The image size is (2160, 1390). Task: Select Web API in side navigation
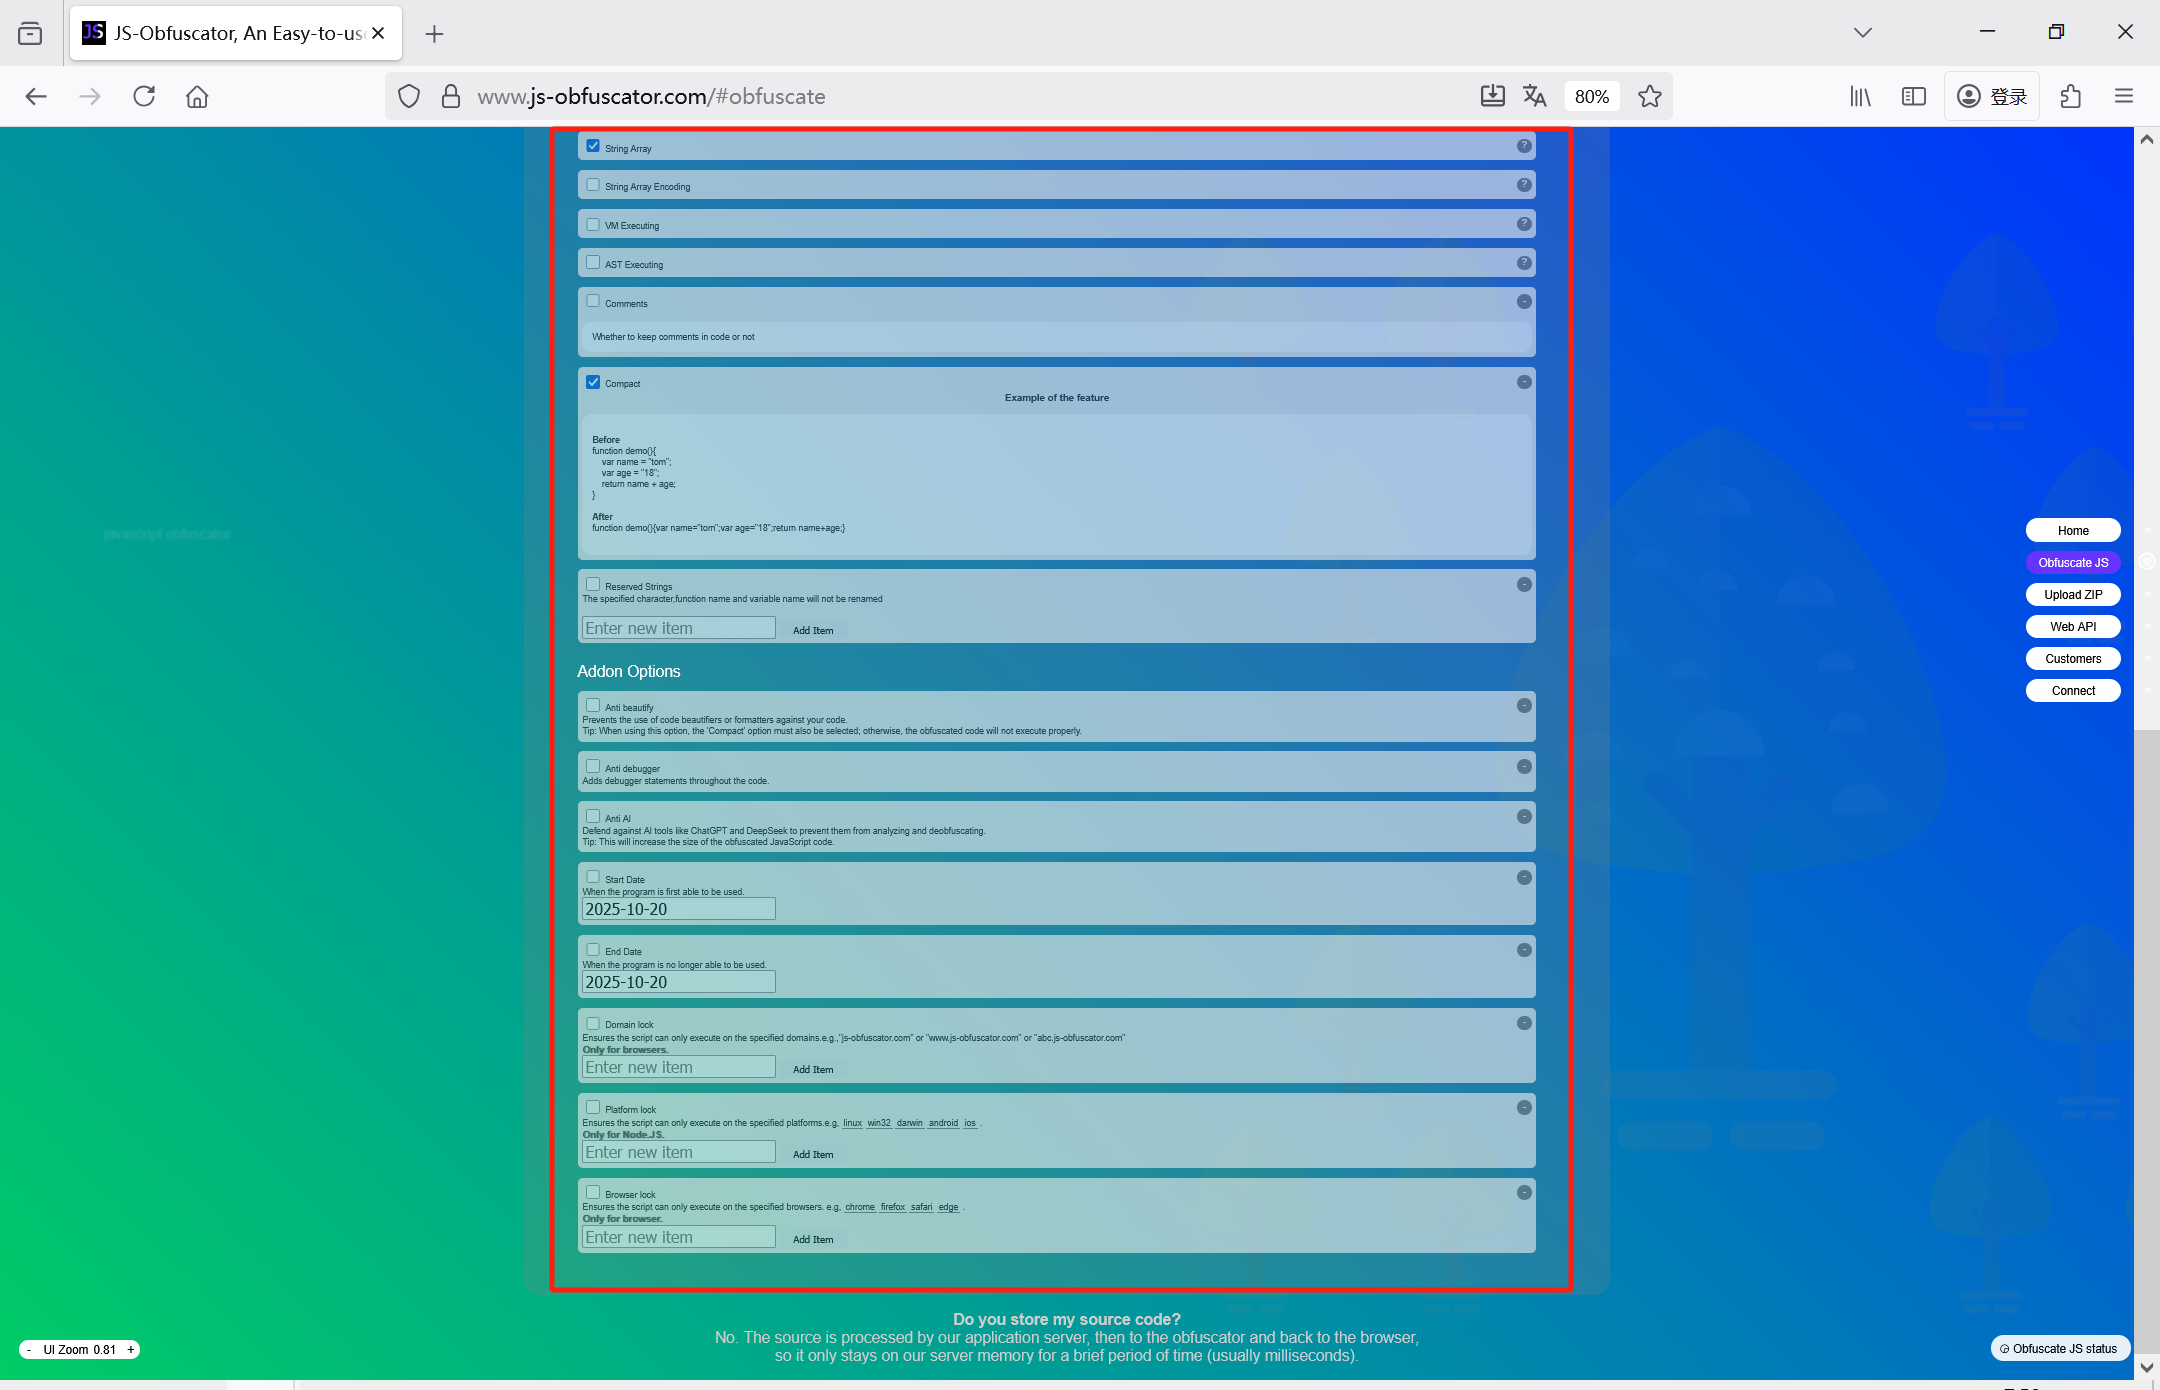[x=2072, y=627]
